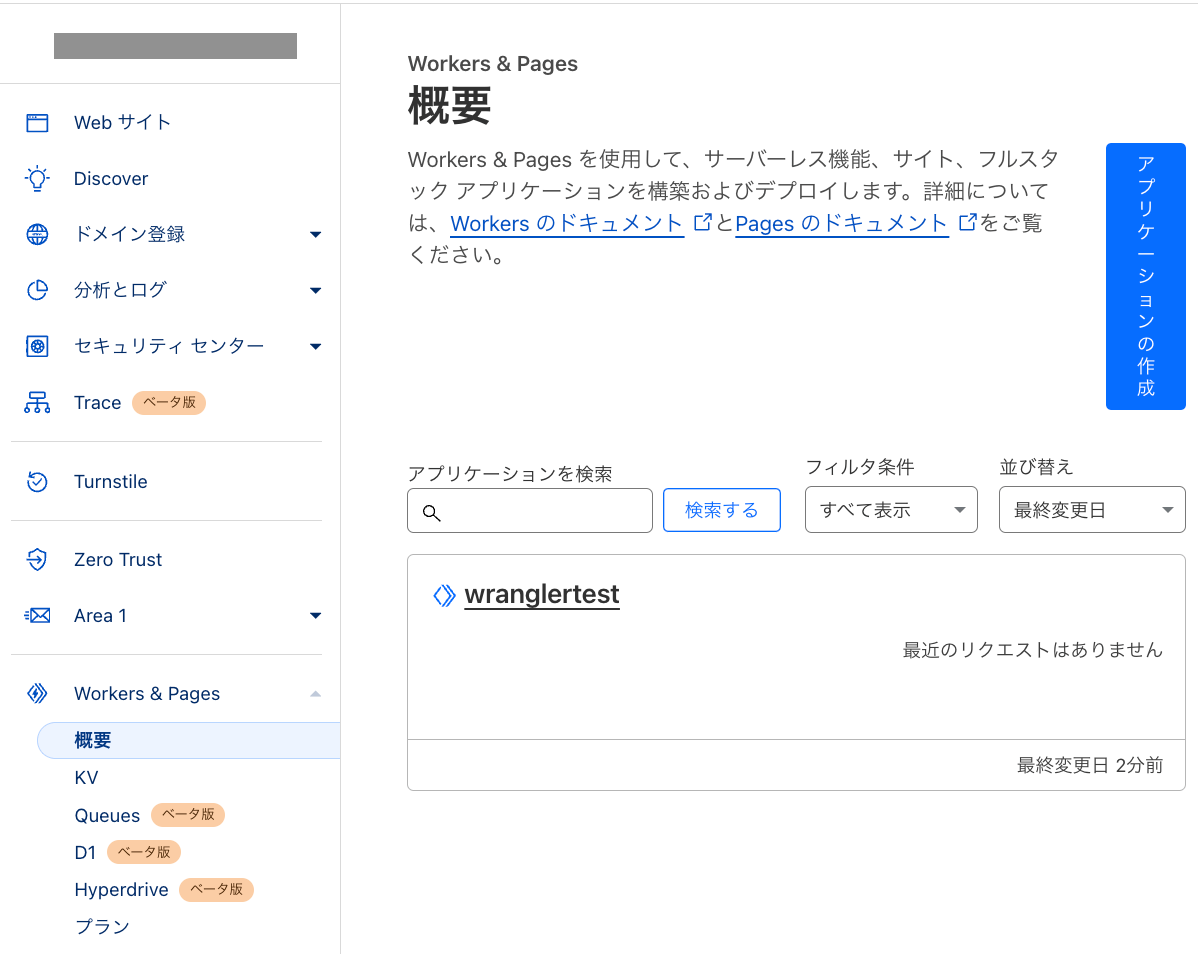Click the 最近のリクエストはありません text
Image resolution: width=1198 pixels, height=954 pixels.
click(x=1032, y=650)
